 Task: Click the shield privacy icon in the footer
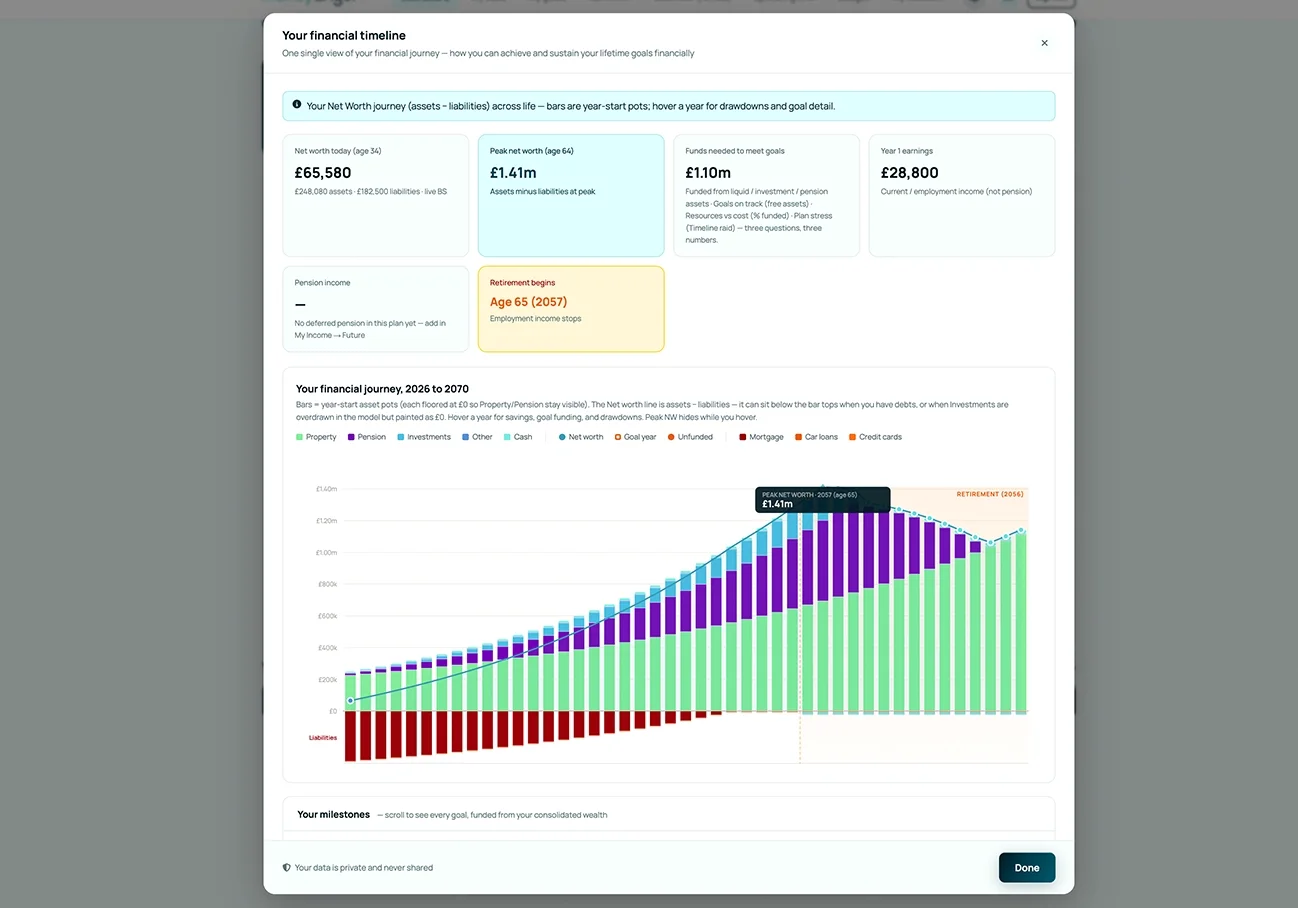287,868
